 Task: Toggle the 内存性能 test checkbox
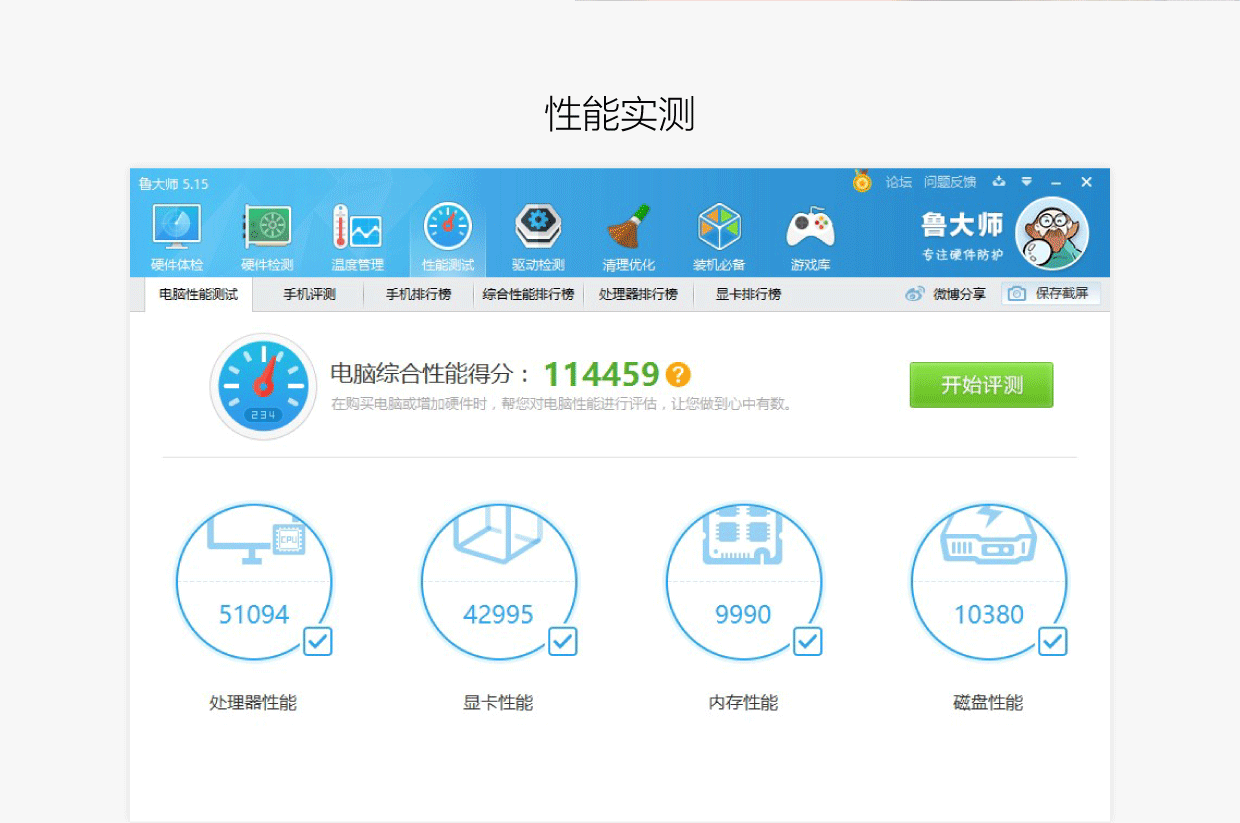(808, 641)
